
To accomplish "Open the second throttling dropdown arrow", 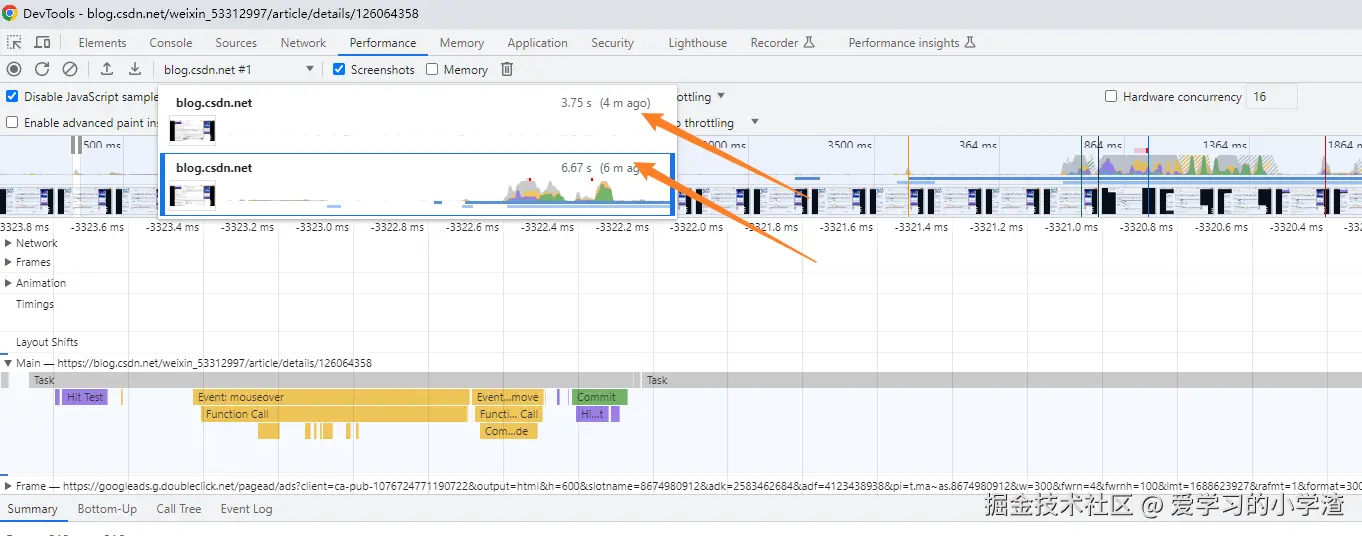I will click(755, 122).
